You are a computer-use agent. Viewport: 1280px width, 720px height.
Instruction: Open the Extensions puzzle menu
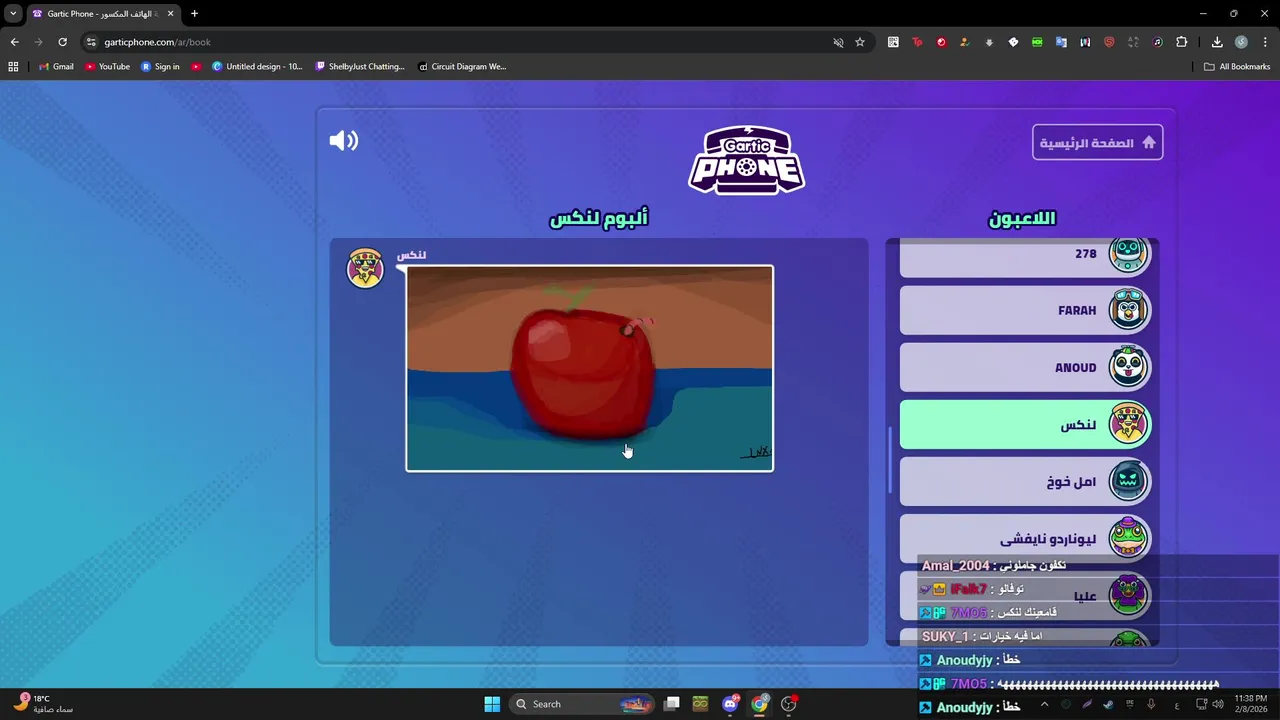click(x=1181, y=42)
